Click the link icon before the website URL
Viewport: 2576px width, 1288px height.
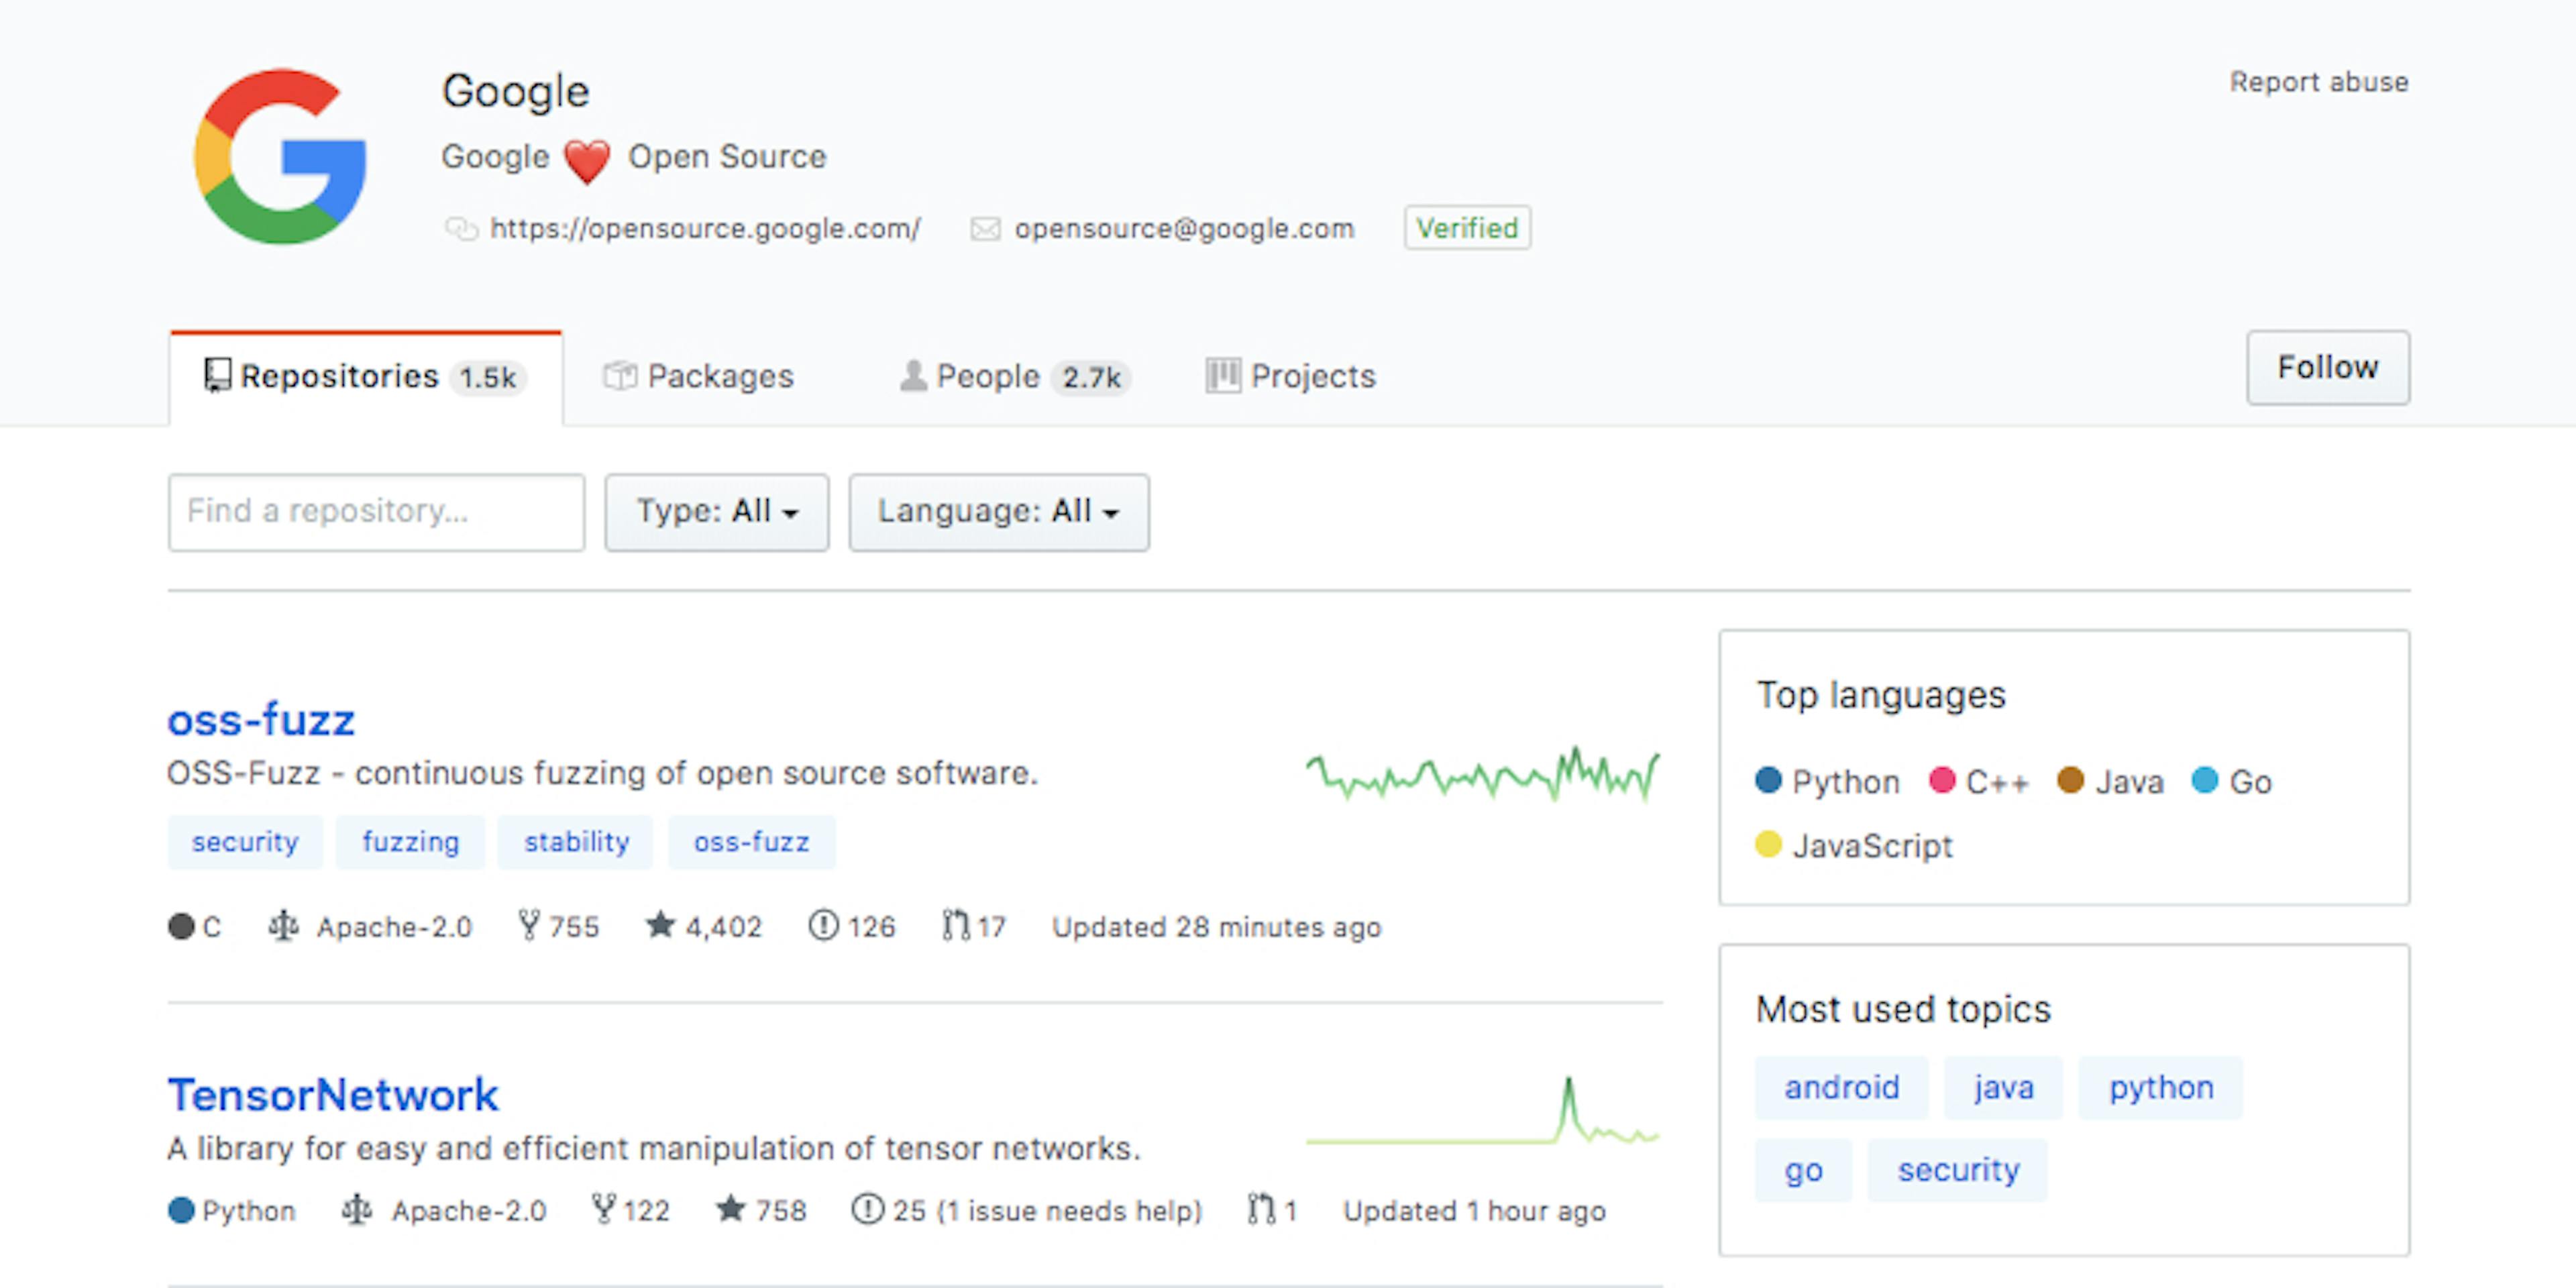[462, 228]
